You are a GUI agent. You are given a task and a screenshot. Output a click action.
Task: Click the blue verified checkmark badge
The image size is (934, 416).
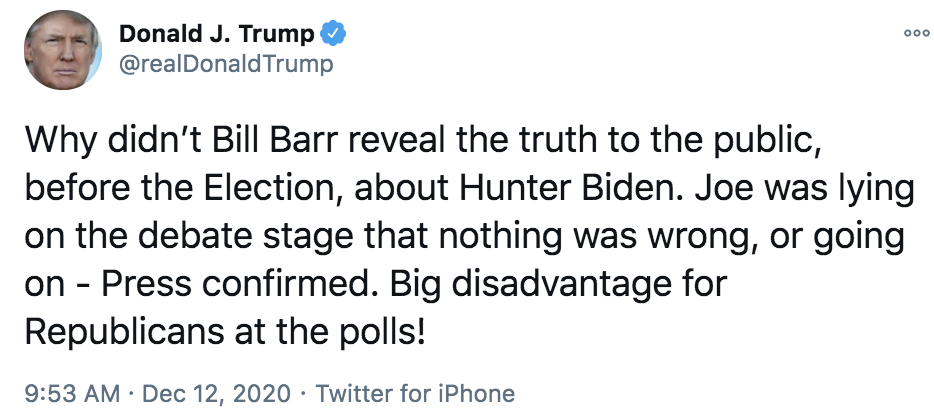tap(334, 34)
